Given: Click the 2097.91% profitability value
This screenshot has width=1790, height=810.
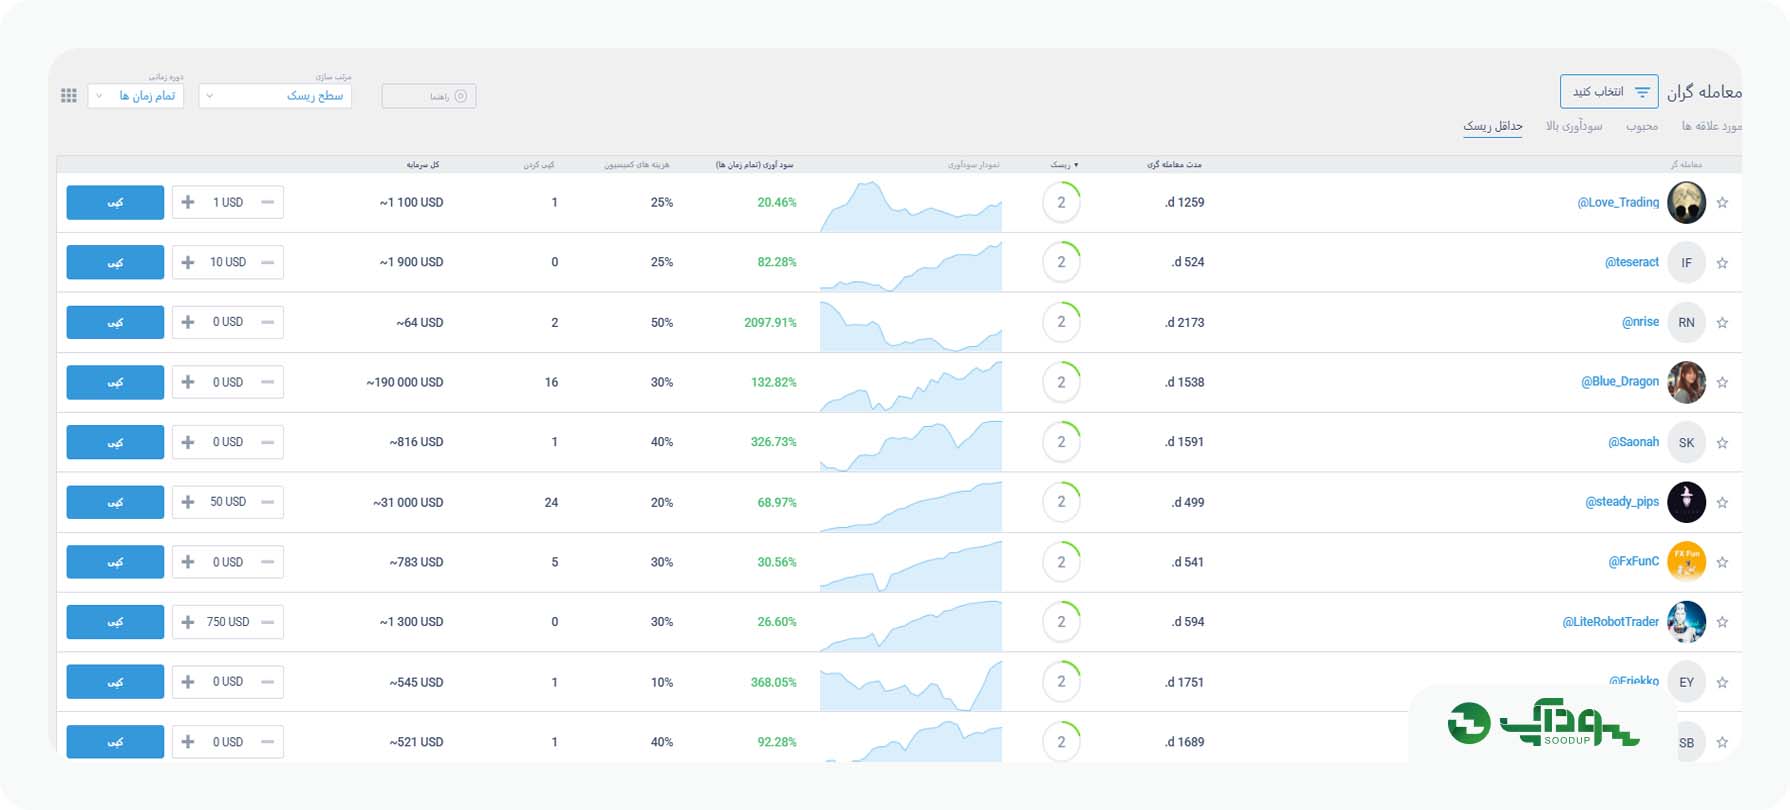Looking at the screenshot, I should coord(770,322).
